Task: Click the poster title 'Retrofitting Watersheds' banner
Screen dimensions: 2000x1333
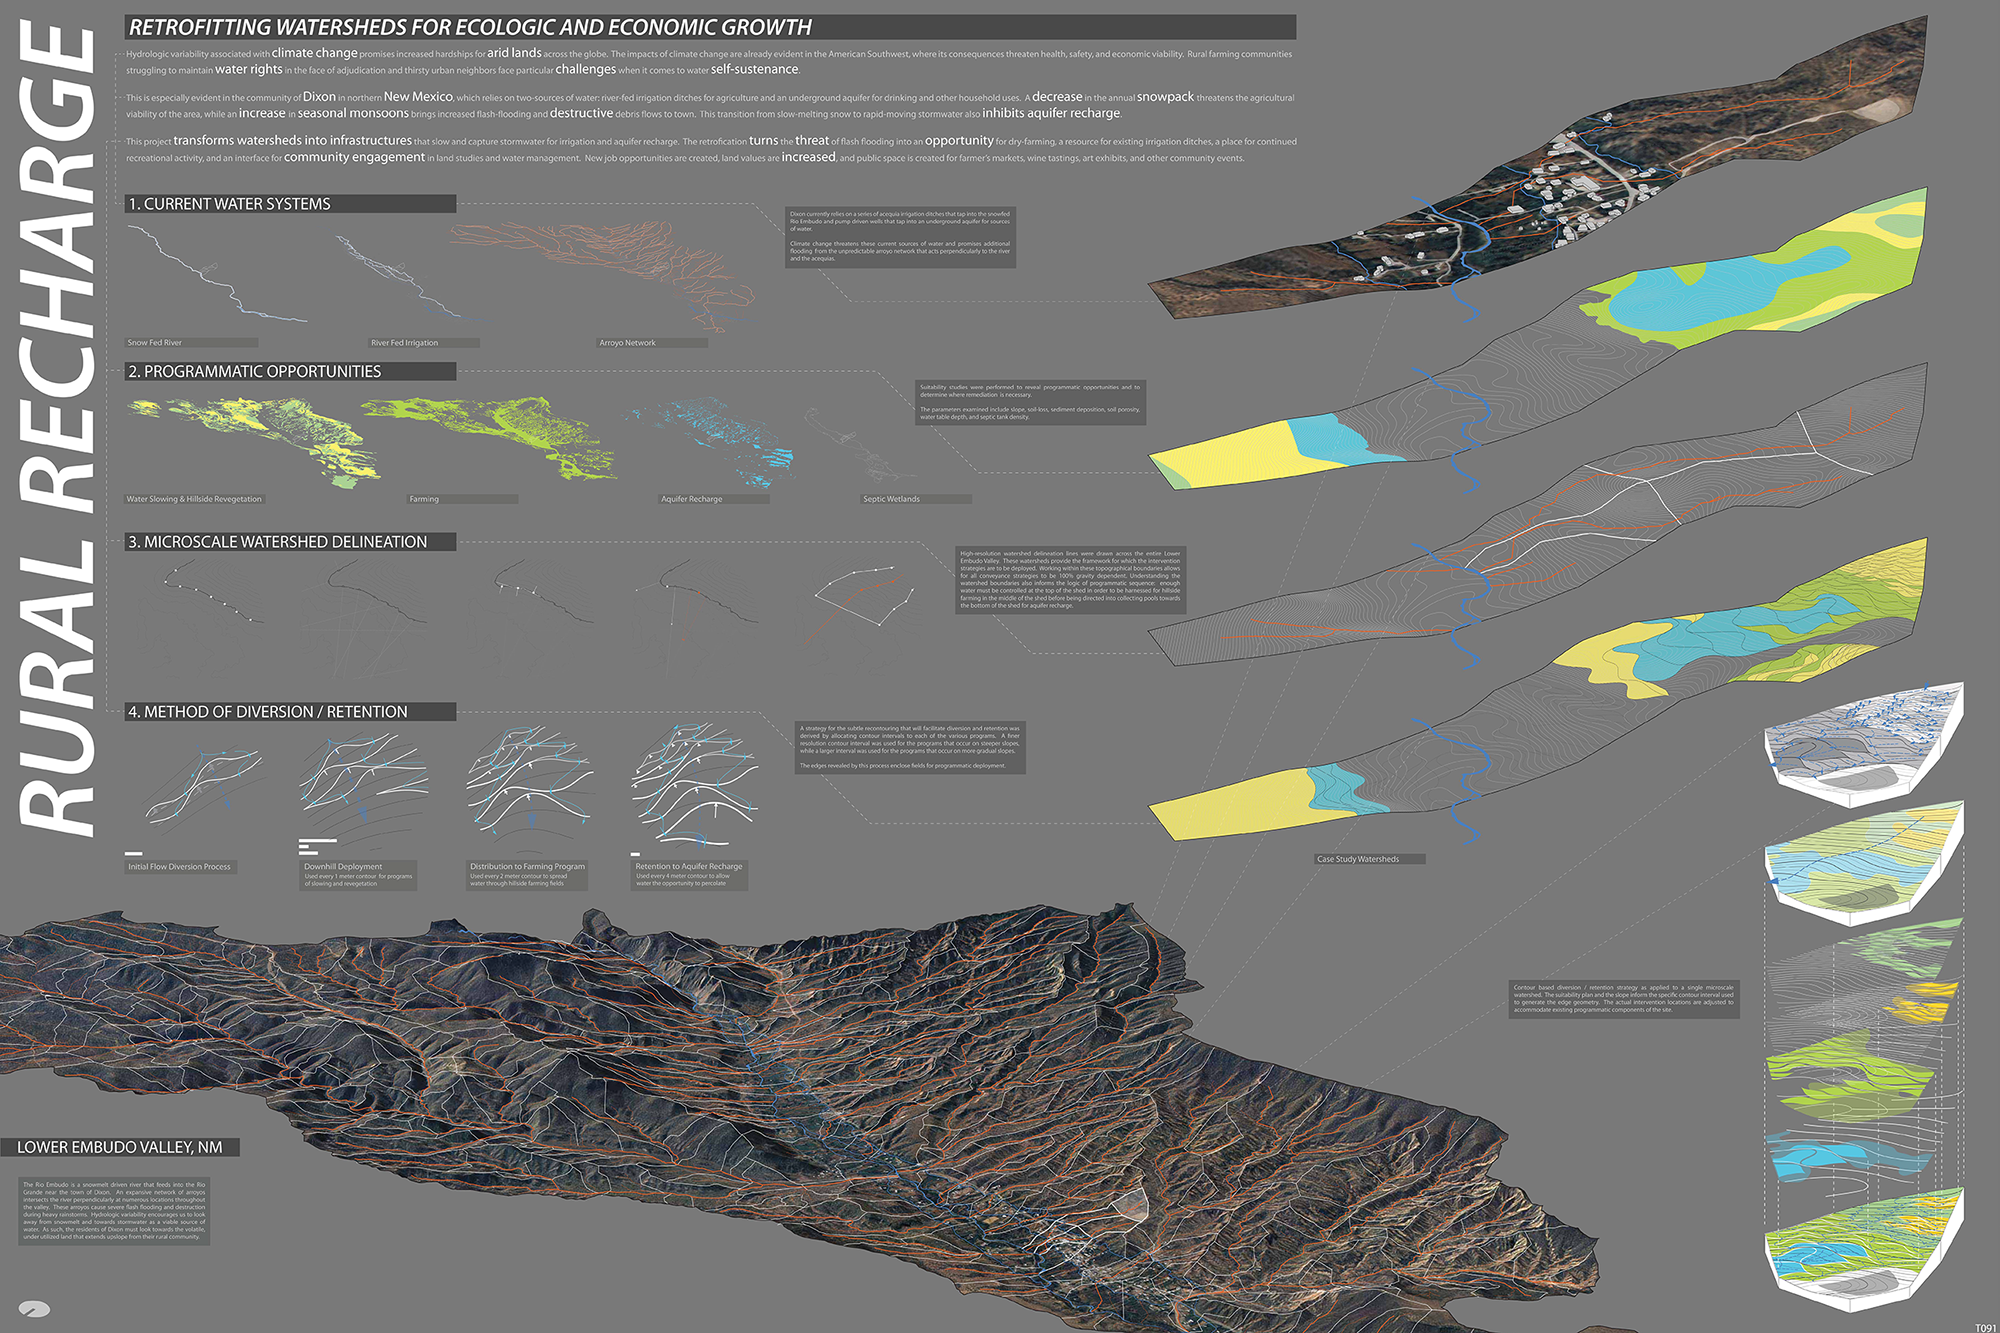Action: tap(470, 28)
